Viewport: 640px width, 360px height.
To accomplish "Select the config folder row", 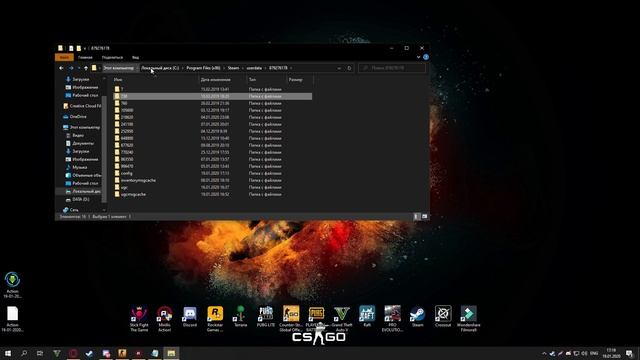I will pos(212,173).
